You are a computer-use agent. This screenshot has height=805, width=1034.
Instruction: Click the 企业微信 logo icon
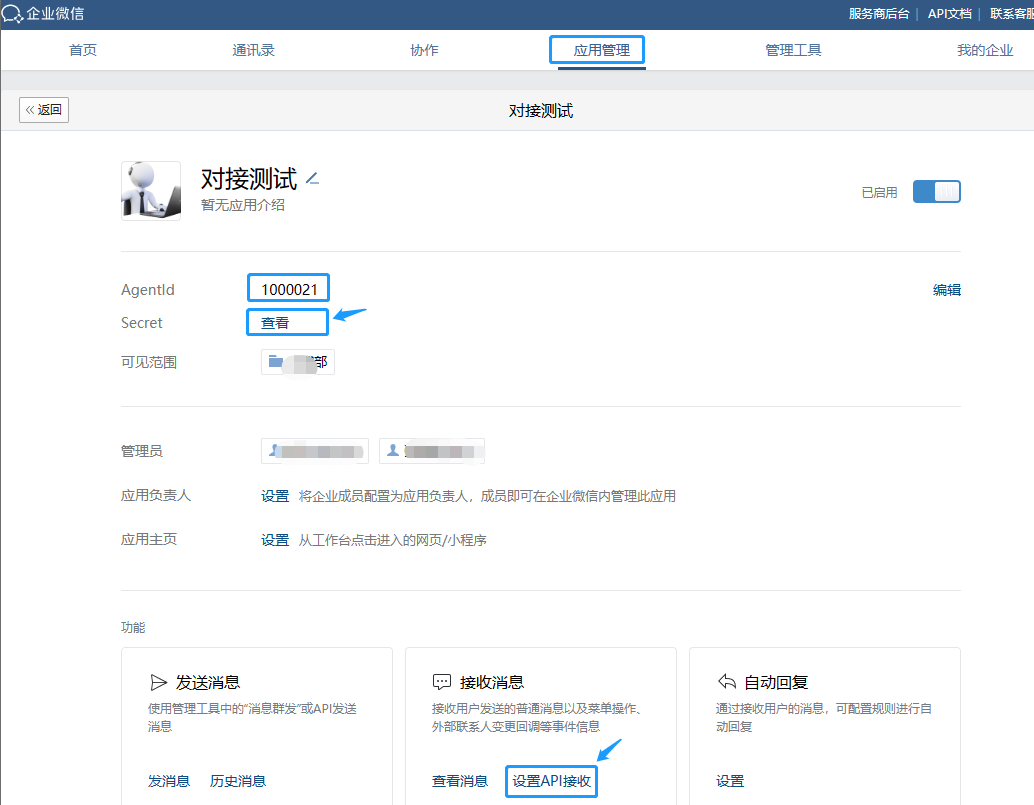[x=12, y=13]
